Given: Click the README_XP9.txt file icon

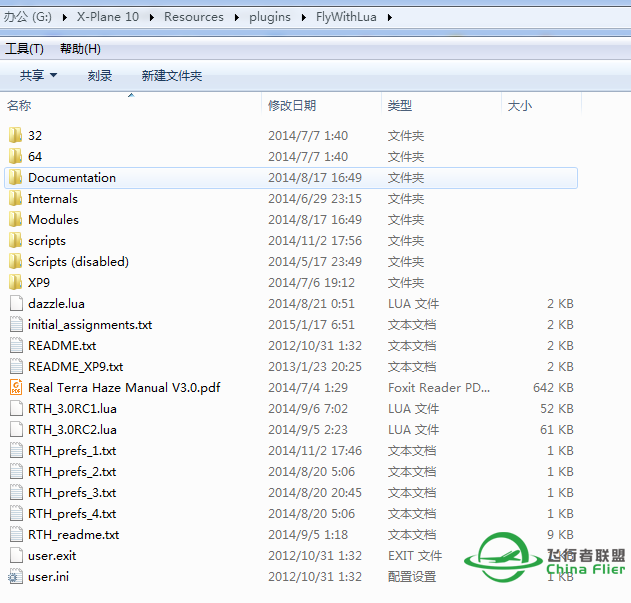Looking at the screenshot, I should coord(16,366).
